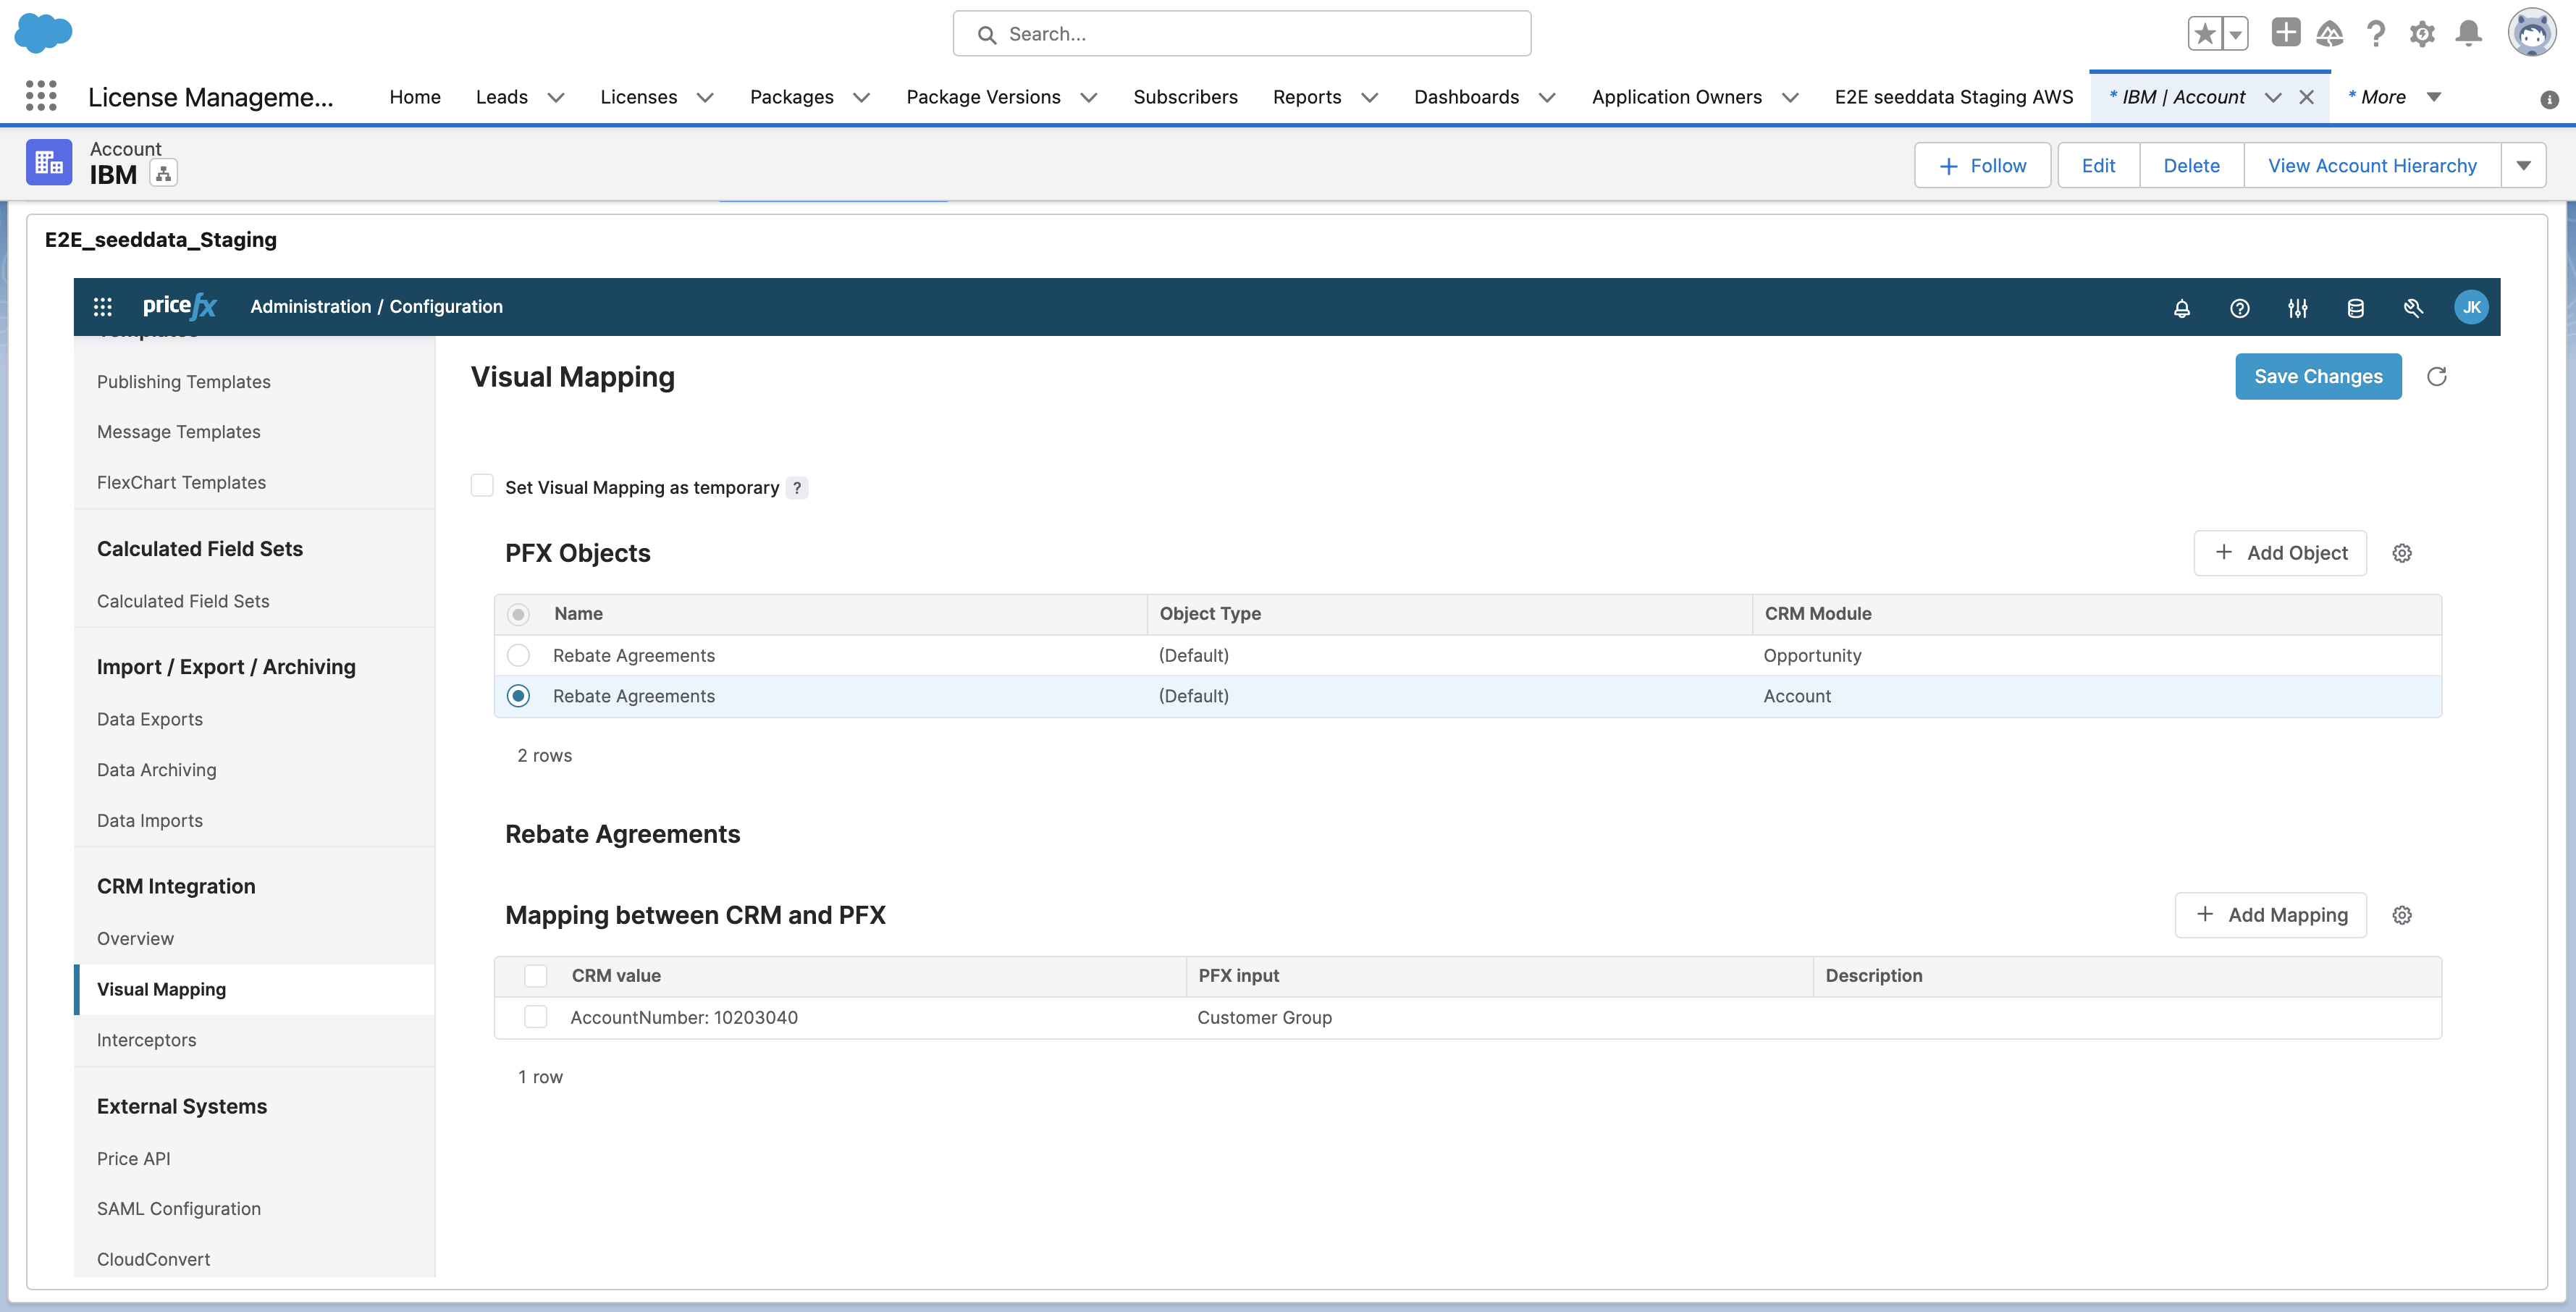Open Pricefx settings sliders icon
This screenshot has height=1312, width=2576.
point(2298,308)
